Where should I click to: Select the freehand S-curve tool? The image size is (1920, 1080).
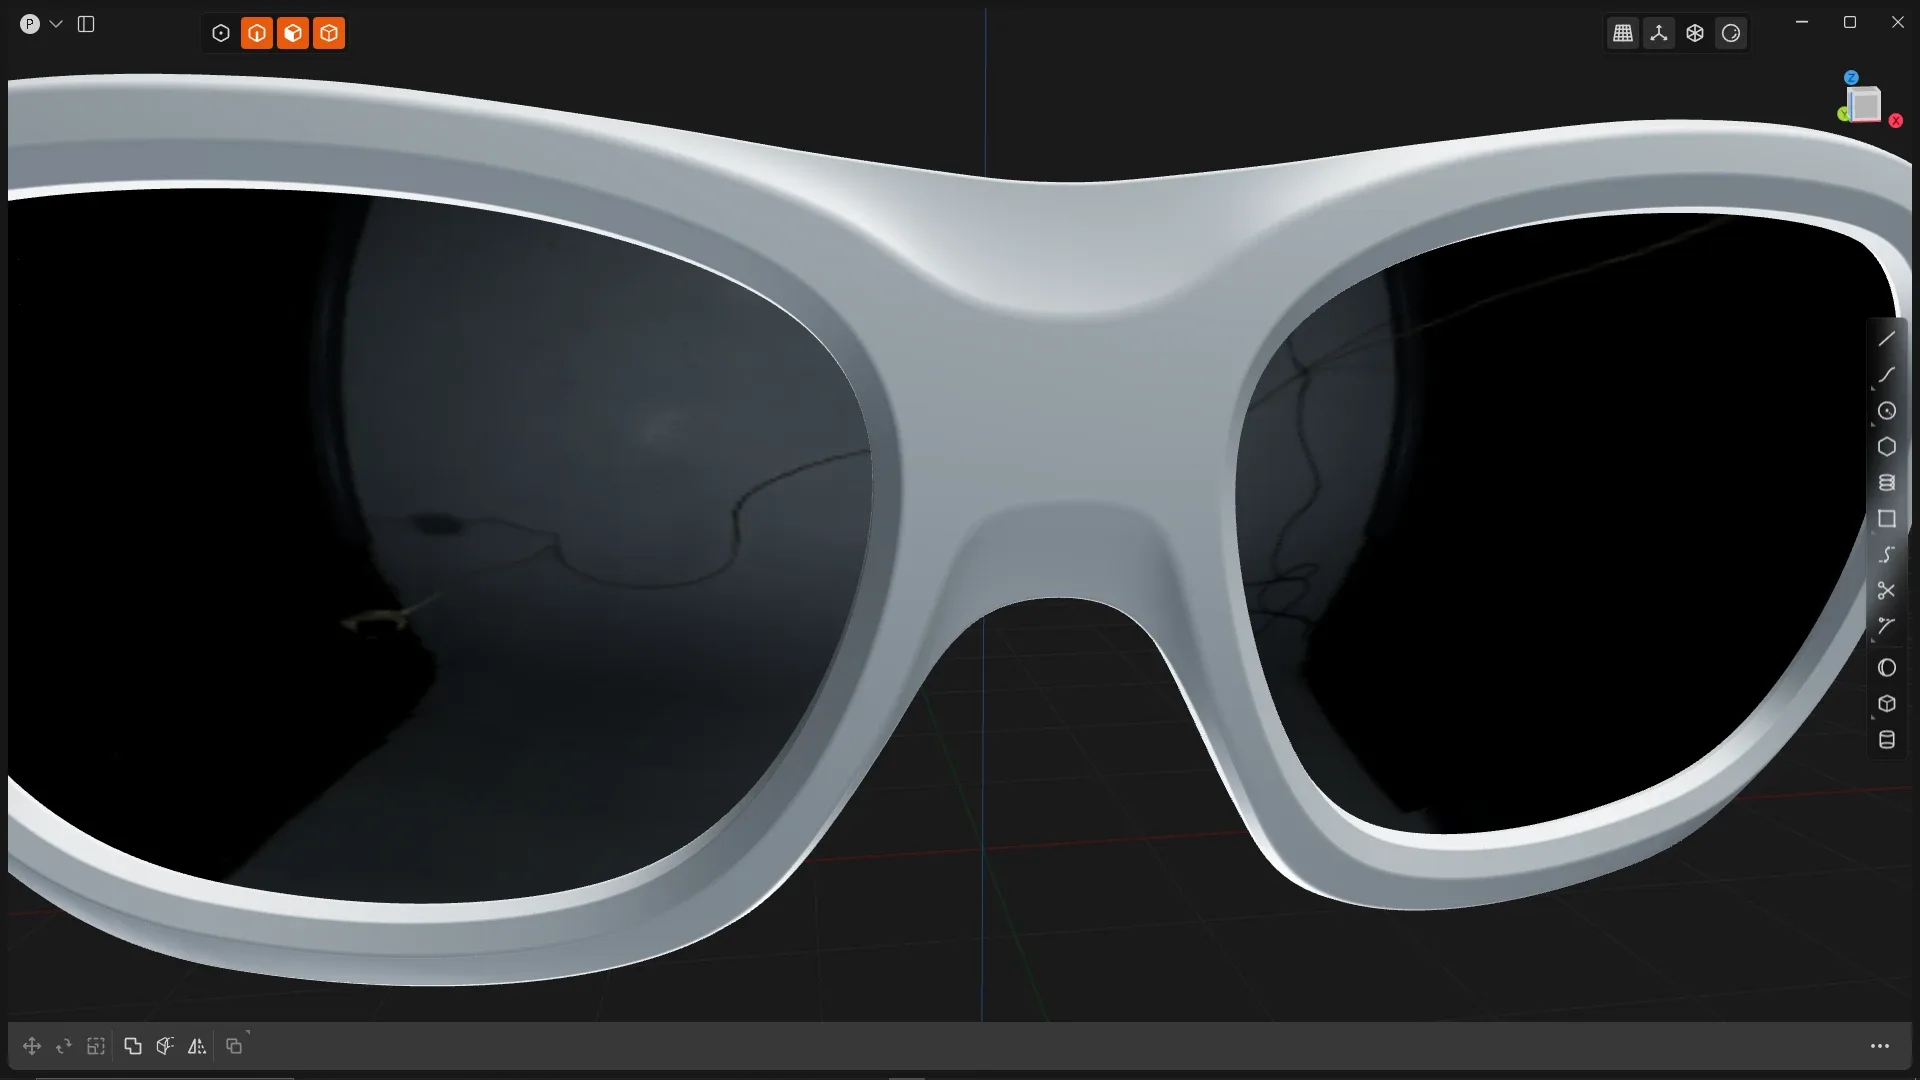click(x=1887, y=555)
